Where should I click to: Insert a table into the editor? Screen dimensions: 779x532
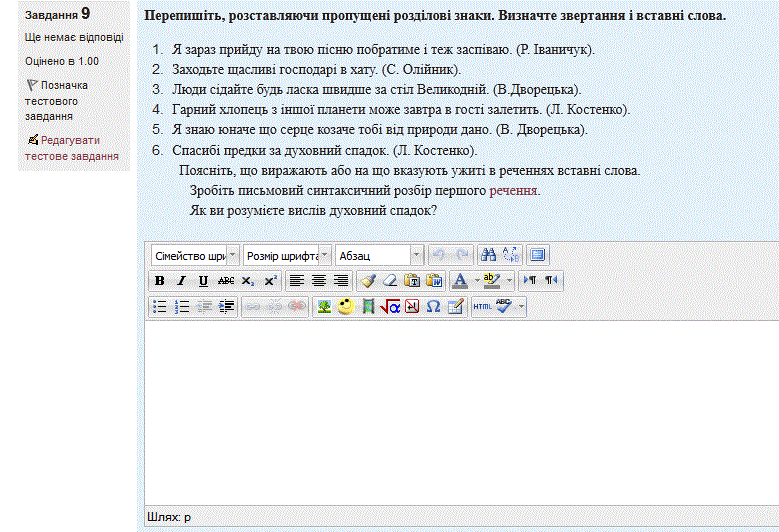pos(456,306)
